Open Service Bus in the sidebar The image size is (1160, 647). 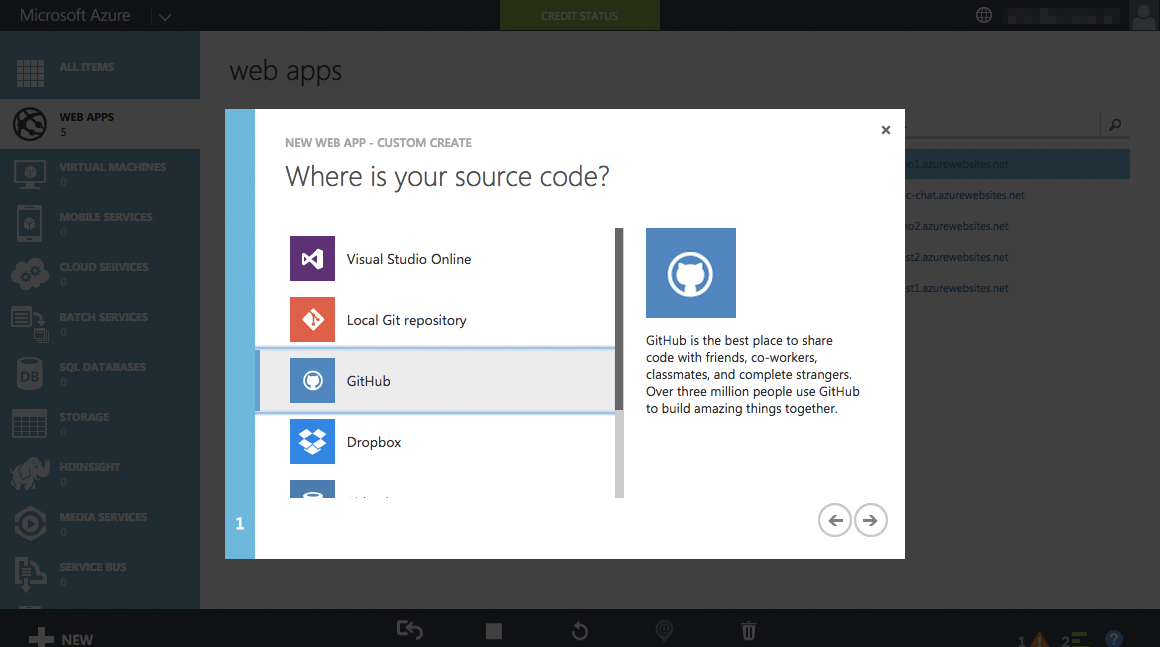(100, 574)
